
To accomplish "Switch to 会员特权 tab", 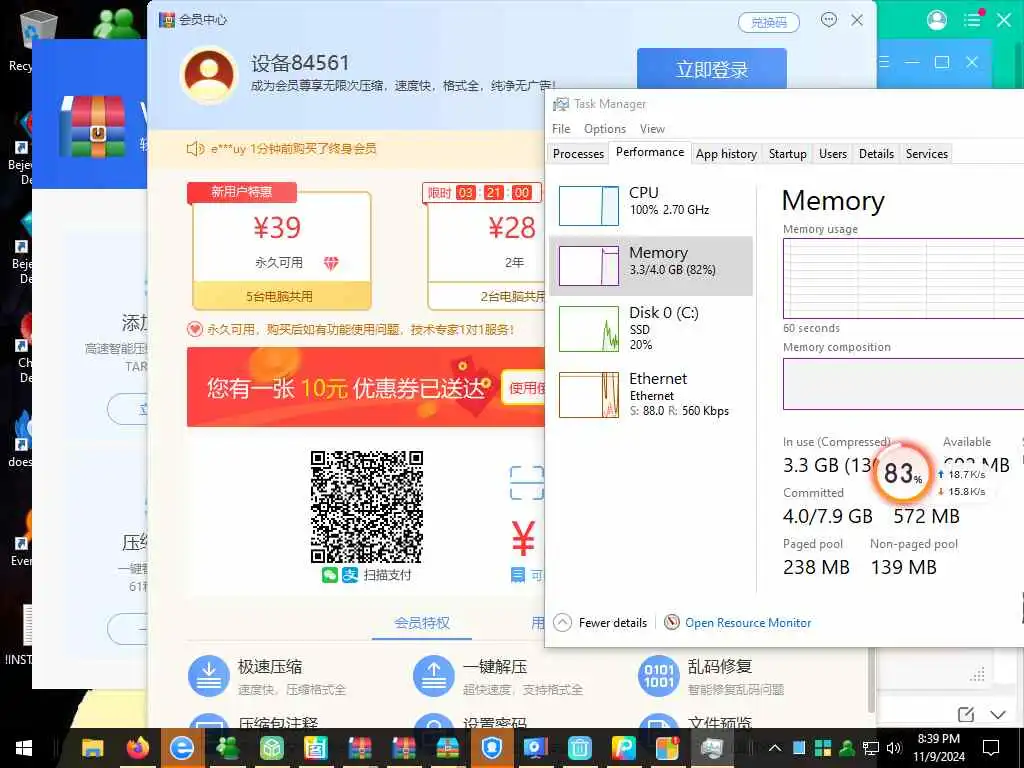I will tap(422, 622).
